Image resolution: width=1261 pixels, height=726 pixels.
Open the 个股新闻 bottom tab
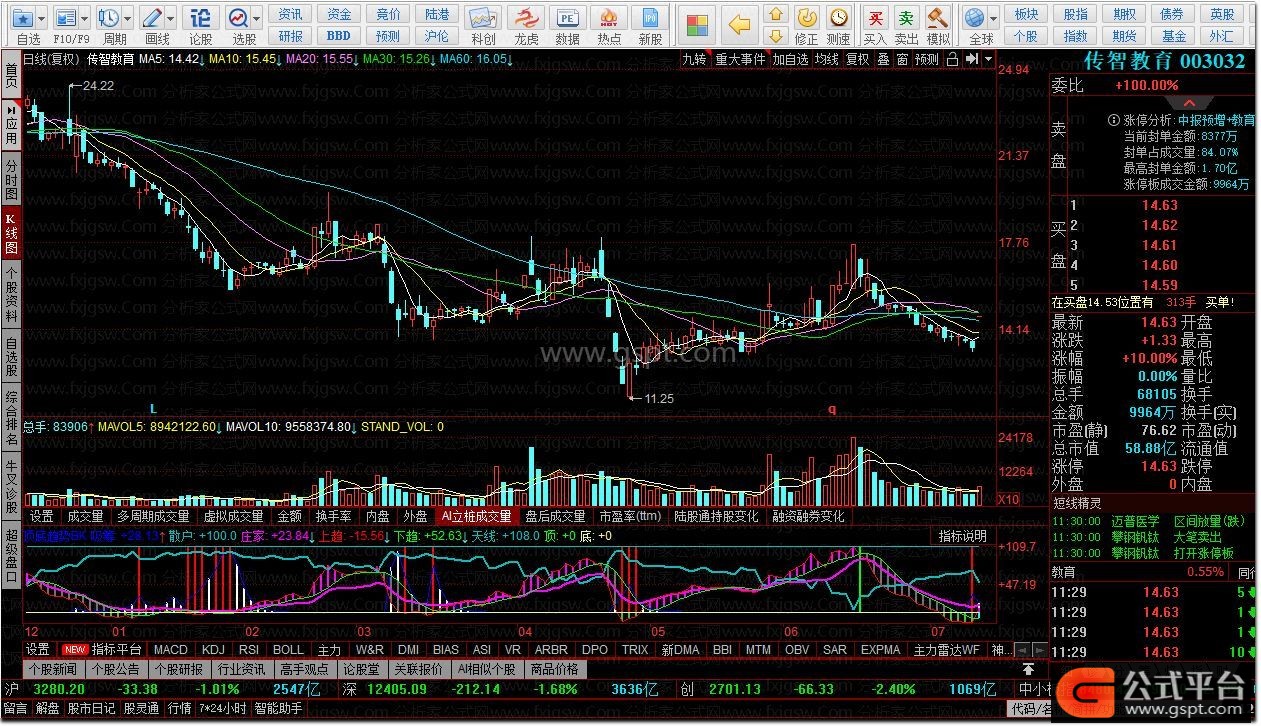point(52,669)
